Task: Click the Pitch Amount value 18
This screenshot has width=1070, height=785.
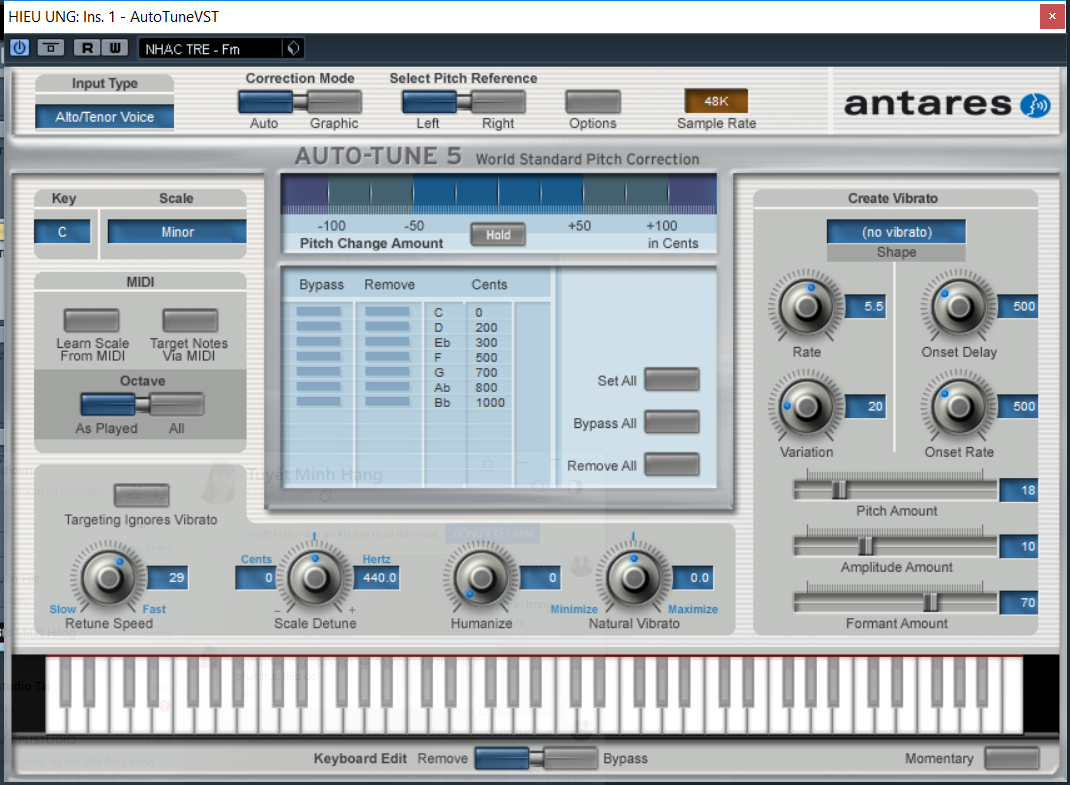Action: click(x=1020, y=490)
